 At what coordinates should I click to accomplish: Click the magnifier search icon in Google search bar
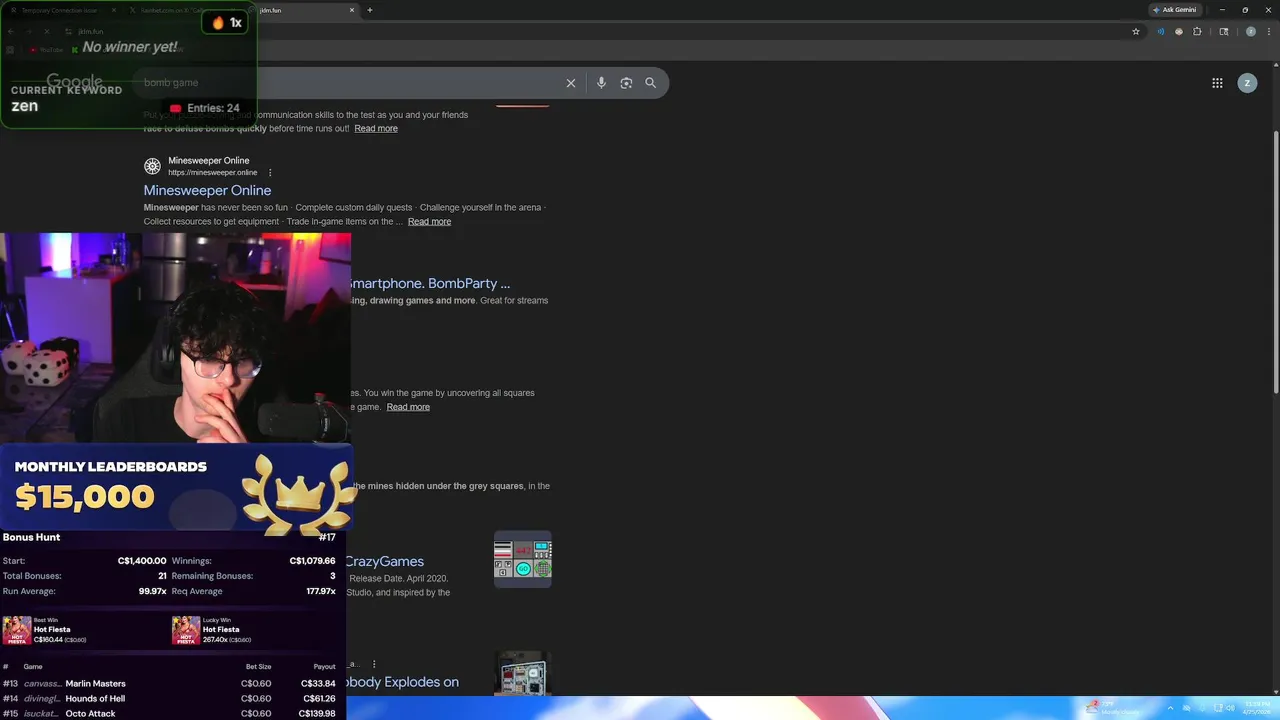coord(651,83)
